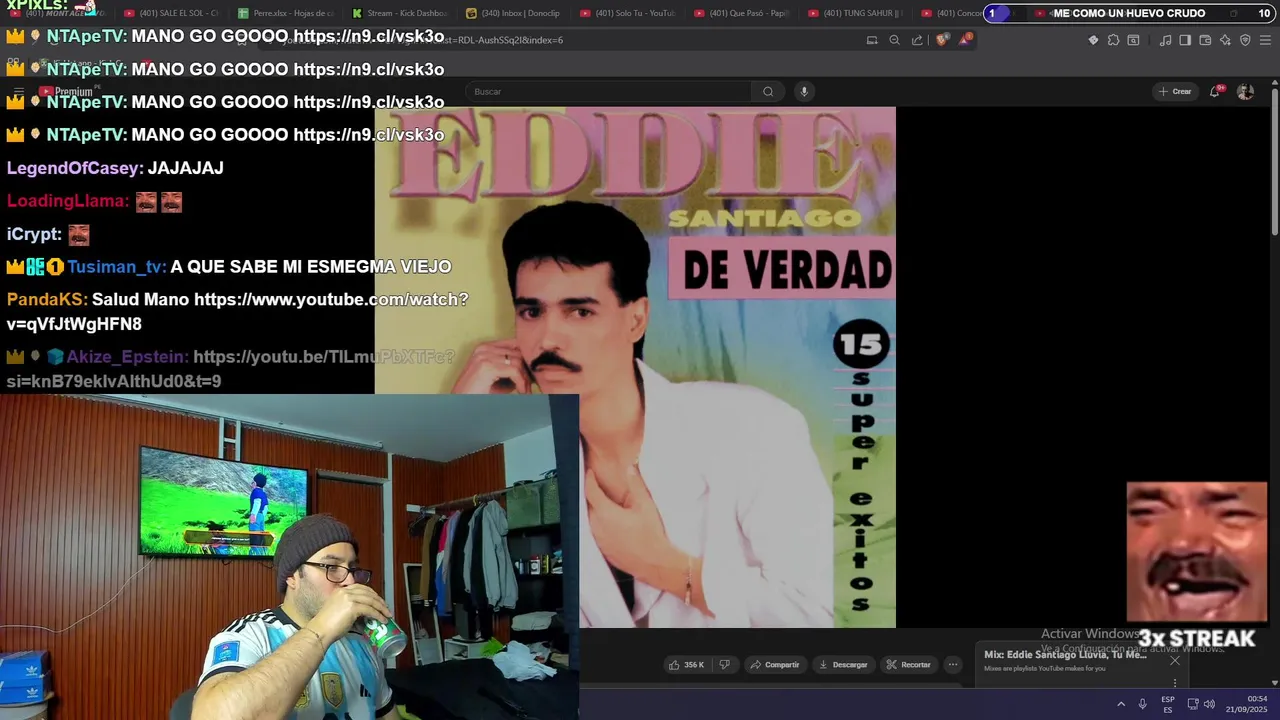Open the Crear menu
Image resolution: width=1280 pixels, height=720 pixels.
pyautogui.click(x=1175, y=92)
